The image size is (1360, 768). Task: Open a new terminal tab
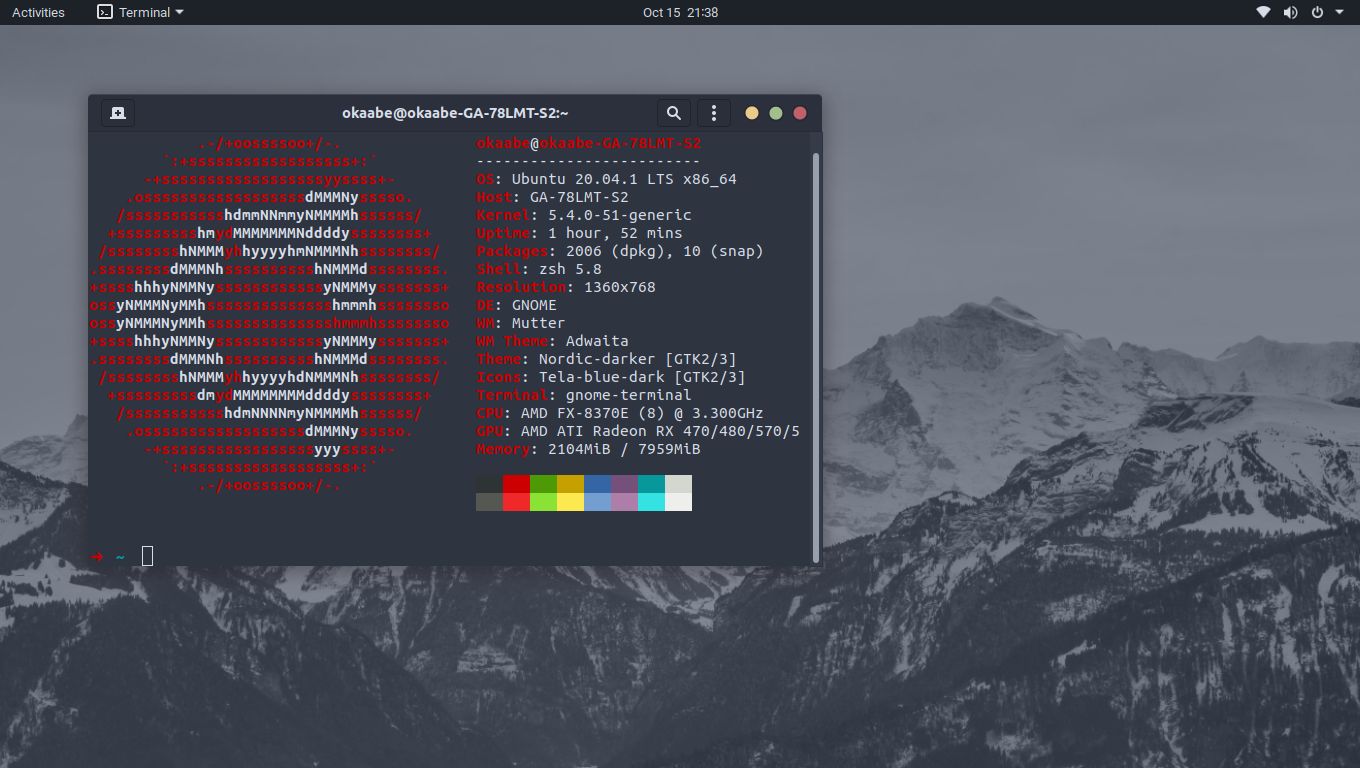(x=117, y=112)
